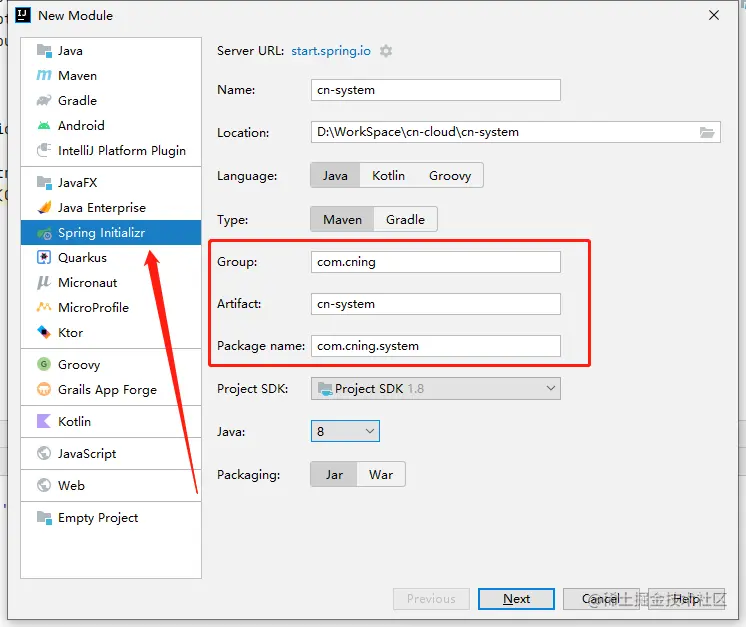The width and height of the screenshot is (746, 627).
Task: Select Android in the list
Action: pos(111,126)
